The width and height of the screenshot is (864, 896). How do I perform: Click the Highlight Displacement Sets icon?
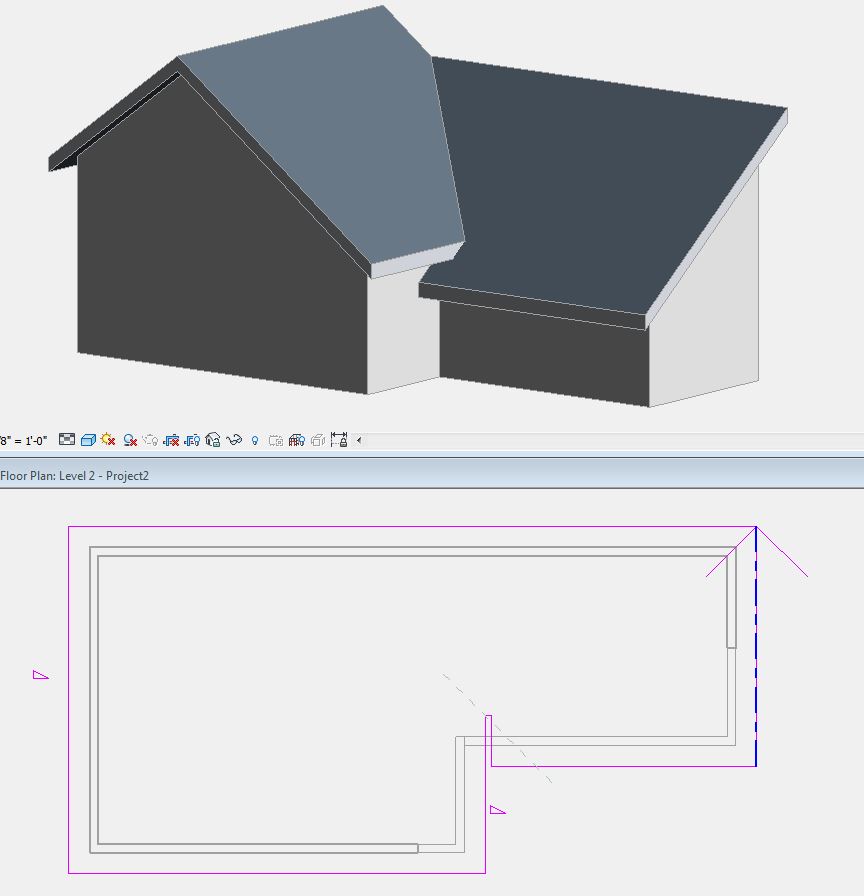318,440
